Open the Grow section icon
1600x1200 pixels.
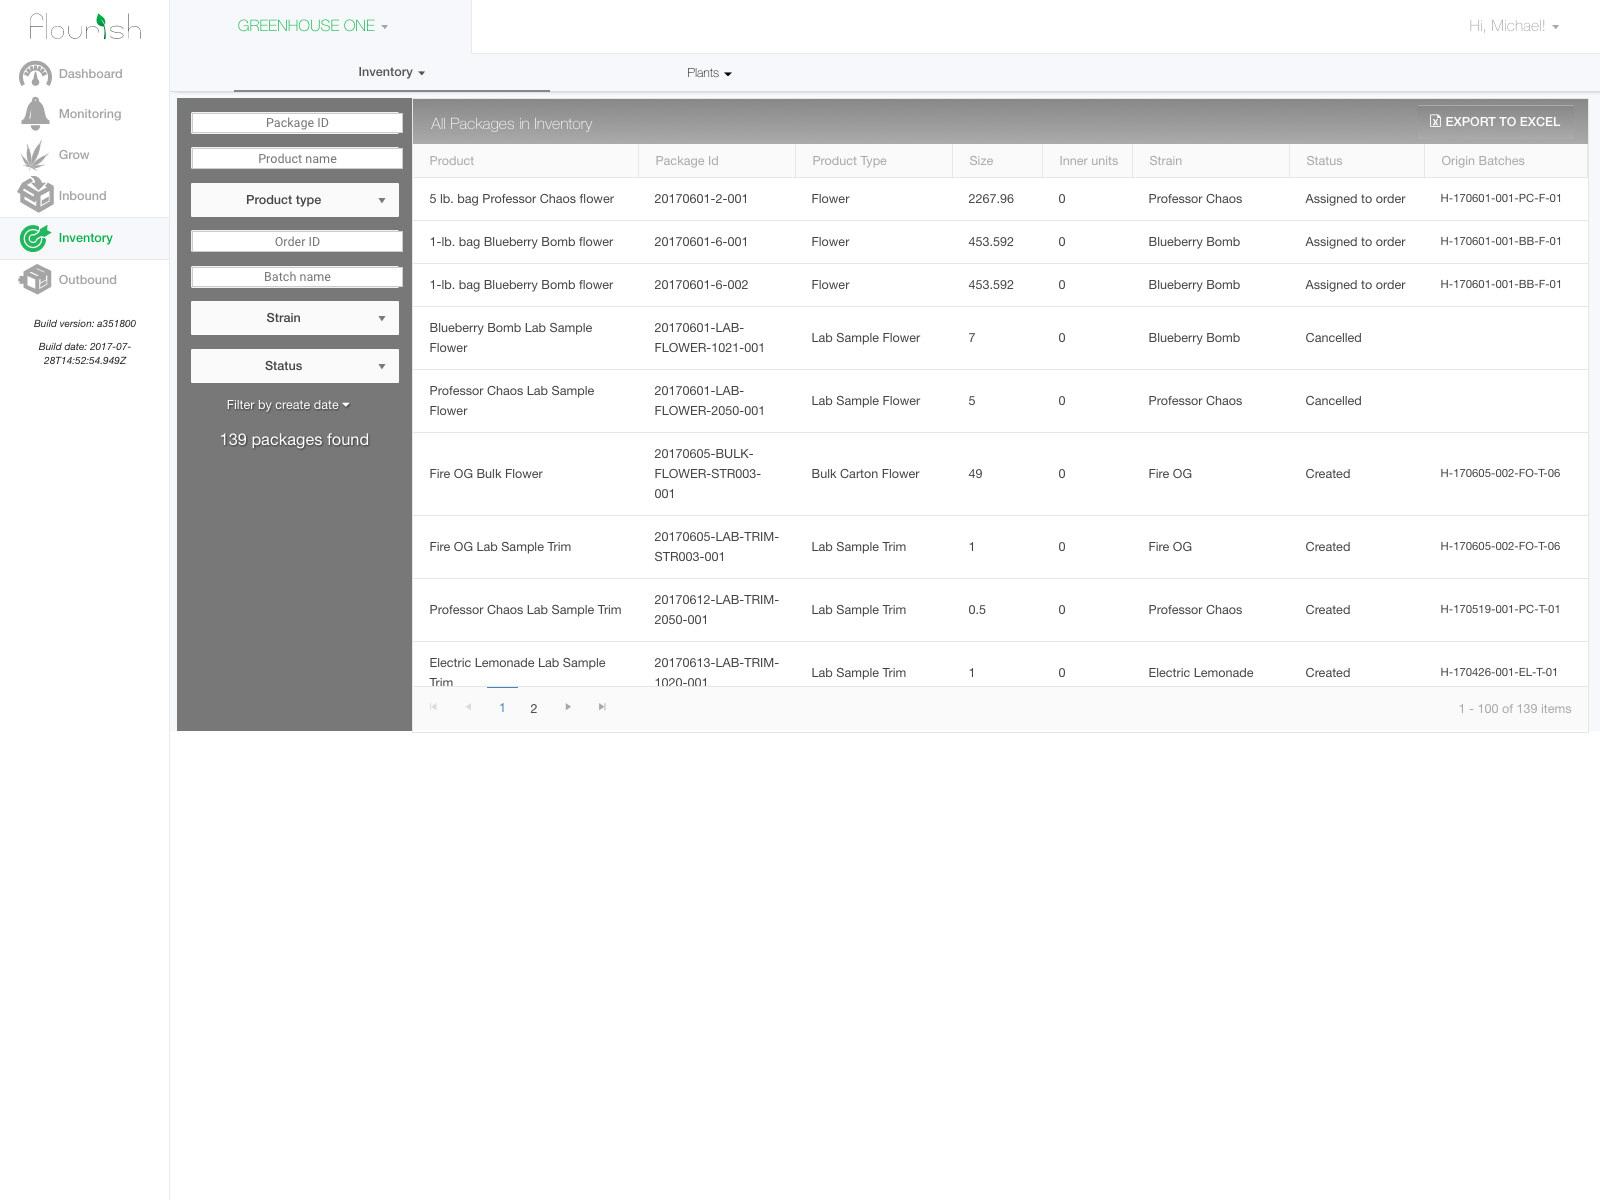click(36, 152)
